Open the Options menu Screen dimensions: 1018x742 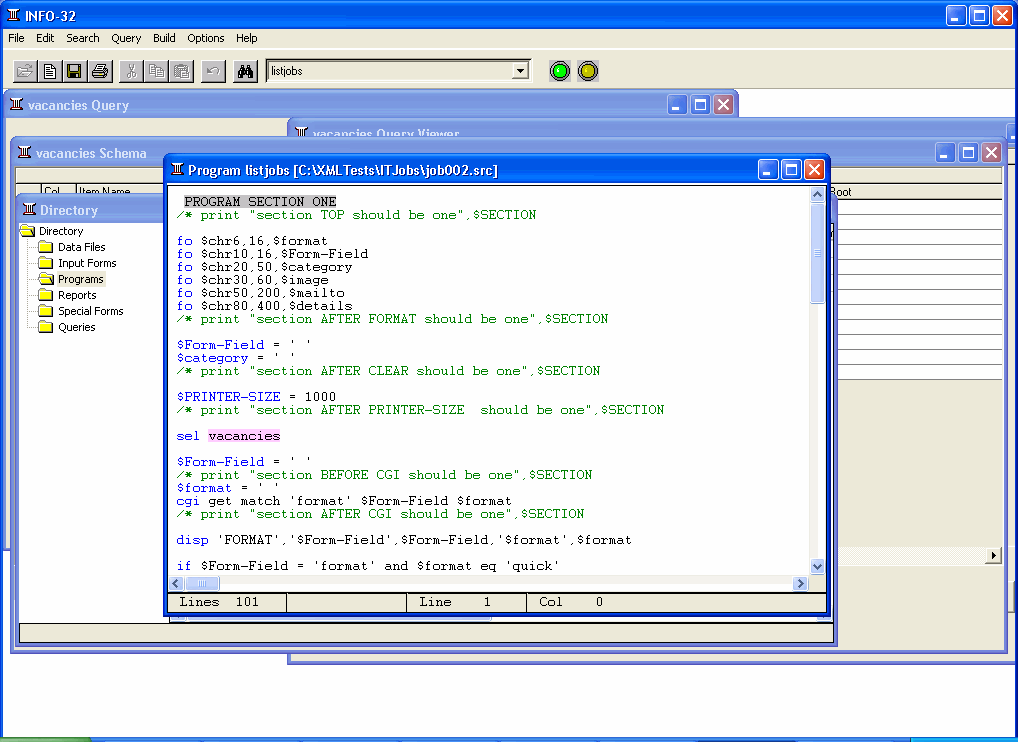(x=206, y=38)
